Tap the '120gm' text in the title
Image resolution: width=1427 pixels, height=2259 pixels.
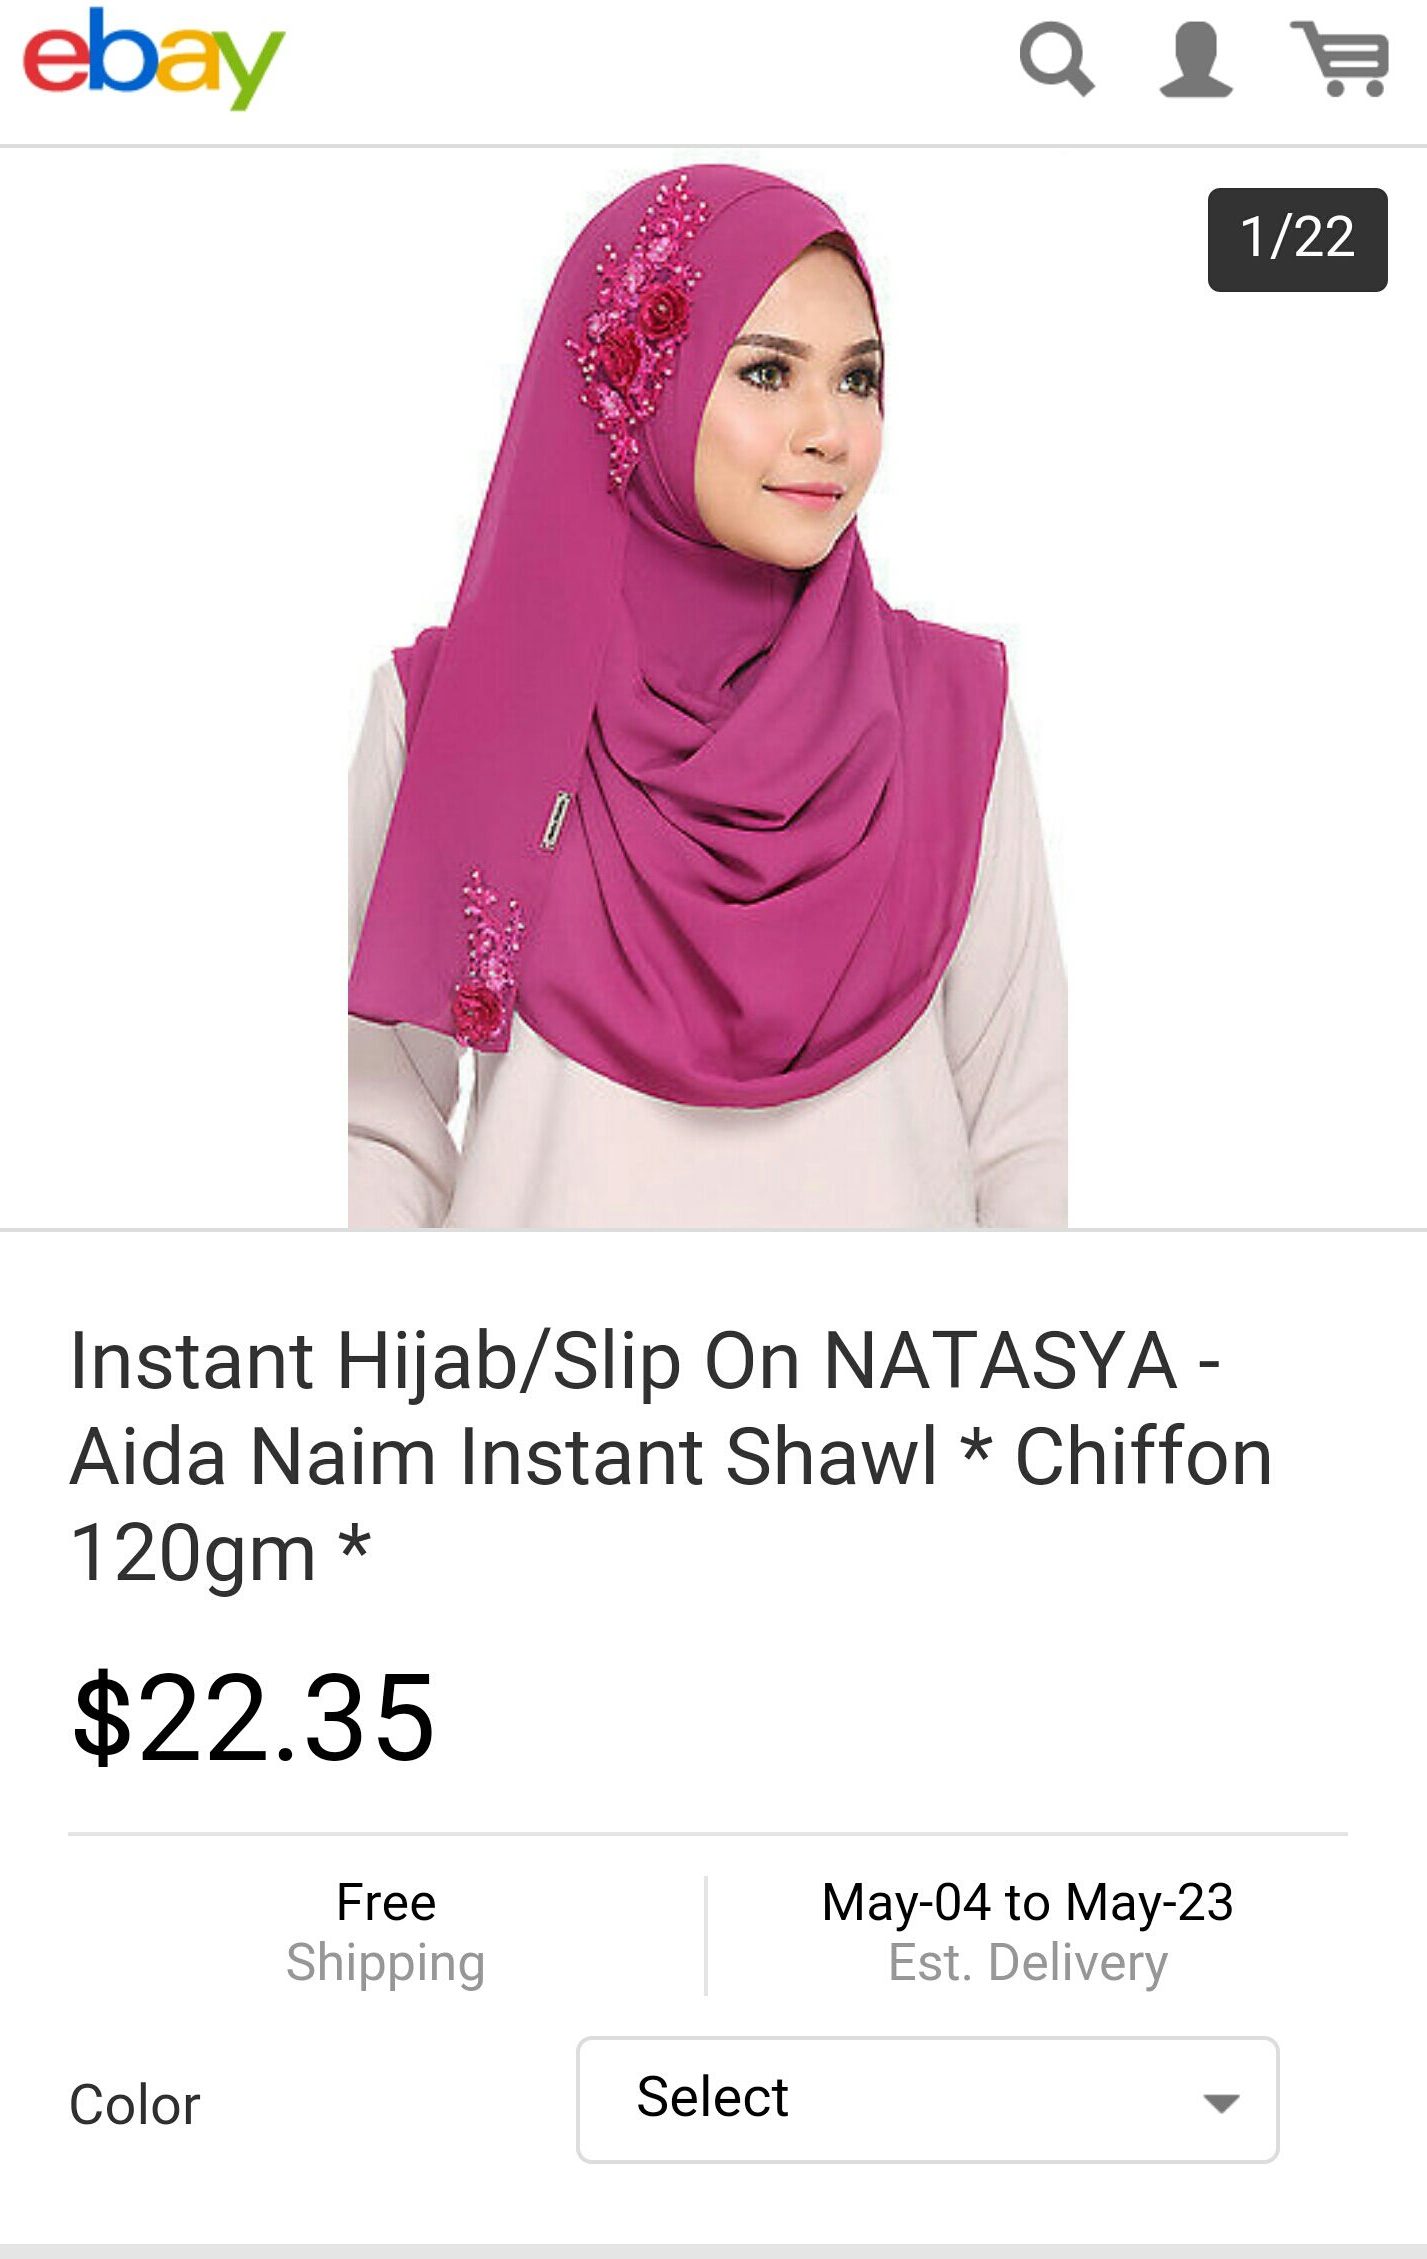pyautogui.click(x=193, y=1553)
